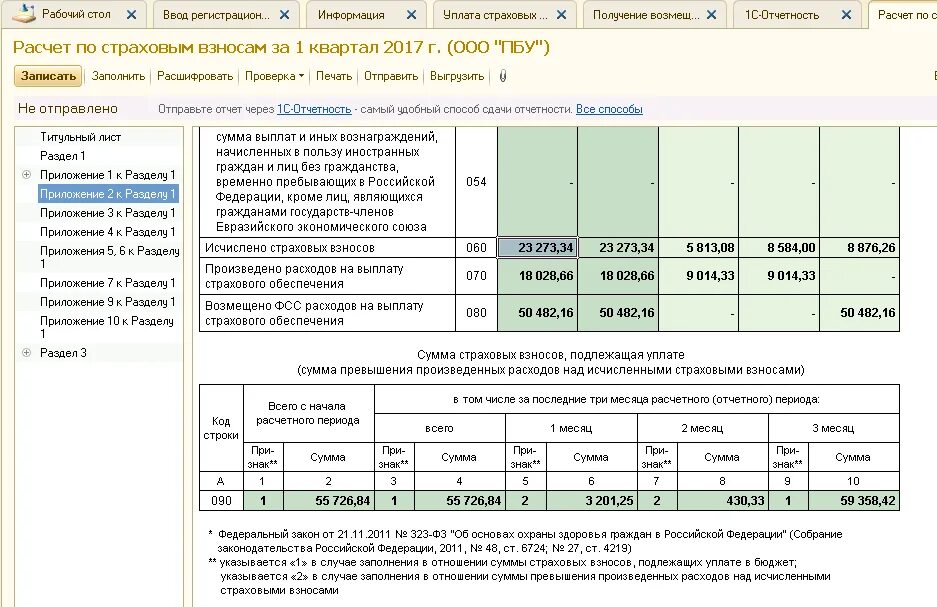This screenshot has height=607, width=937.
Task: Click the first 55 726,84 cell in row 090
Action: click(329, 501)
